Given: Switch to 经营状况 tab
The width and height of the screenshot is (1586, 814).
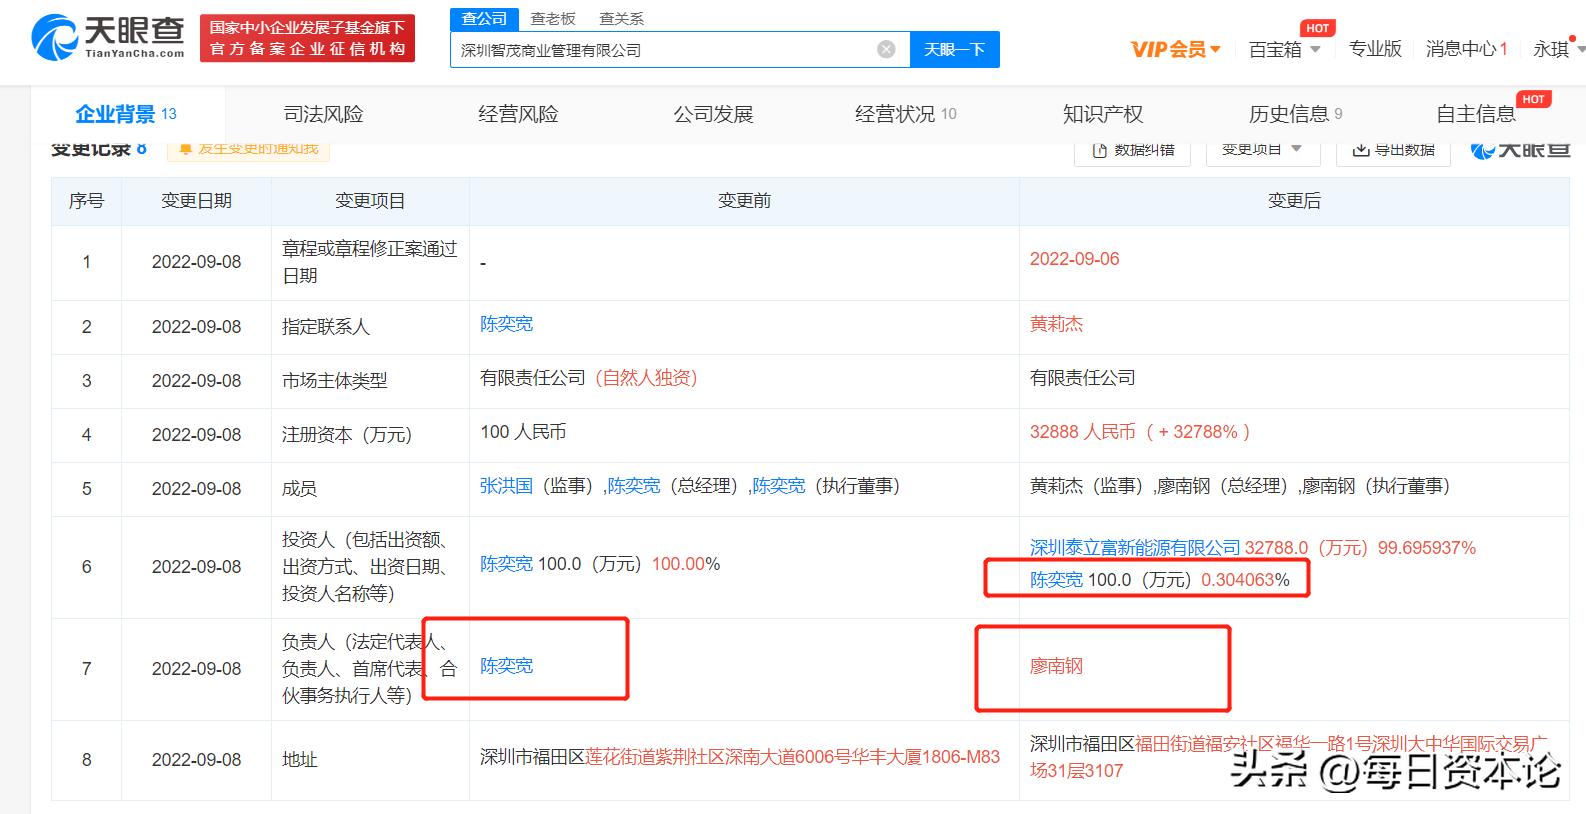Looking at the screenshot, I should (906, 114).
